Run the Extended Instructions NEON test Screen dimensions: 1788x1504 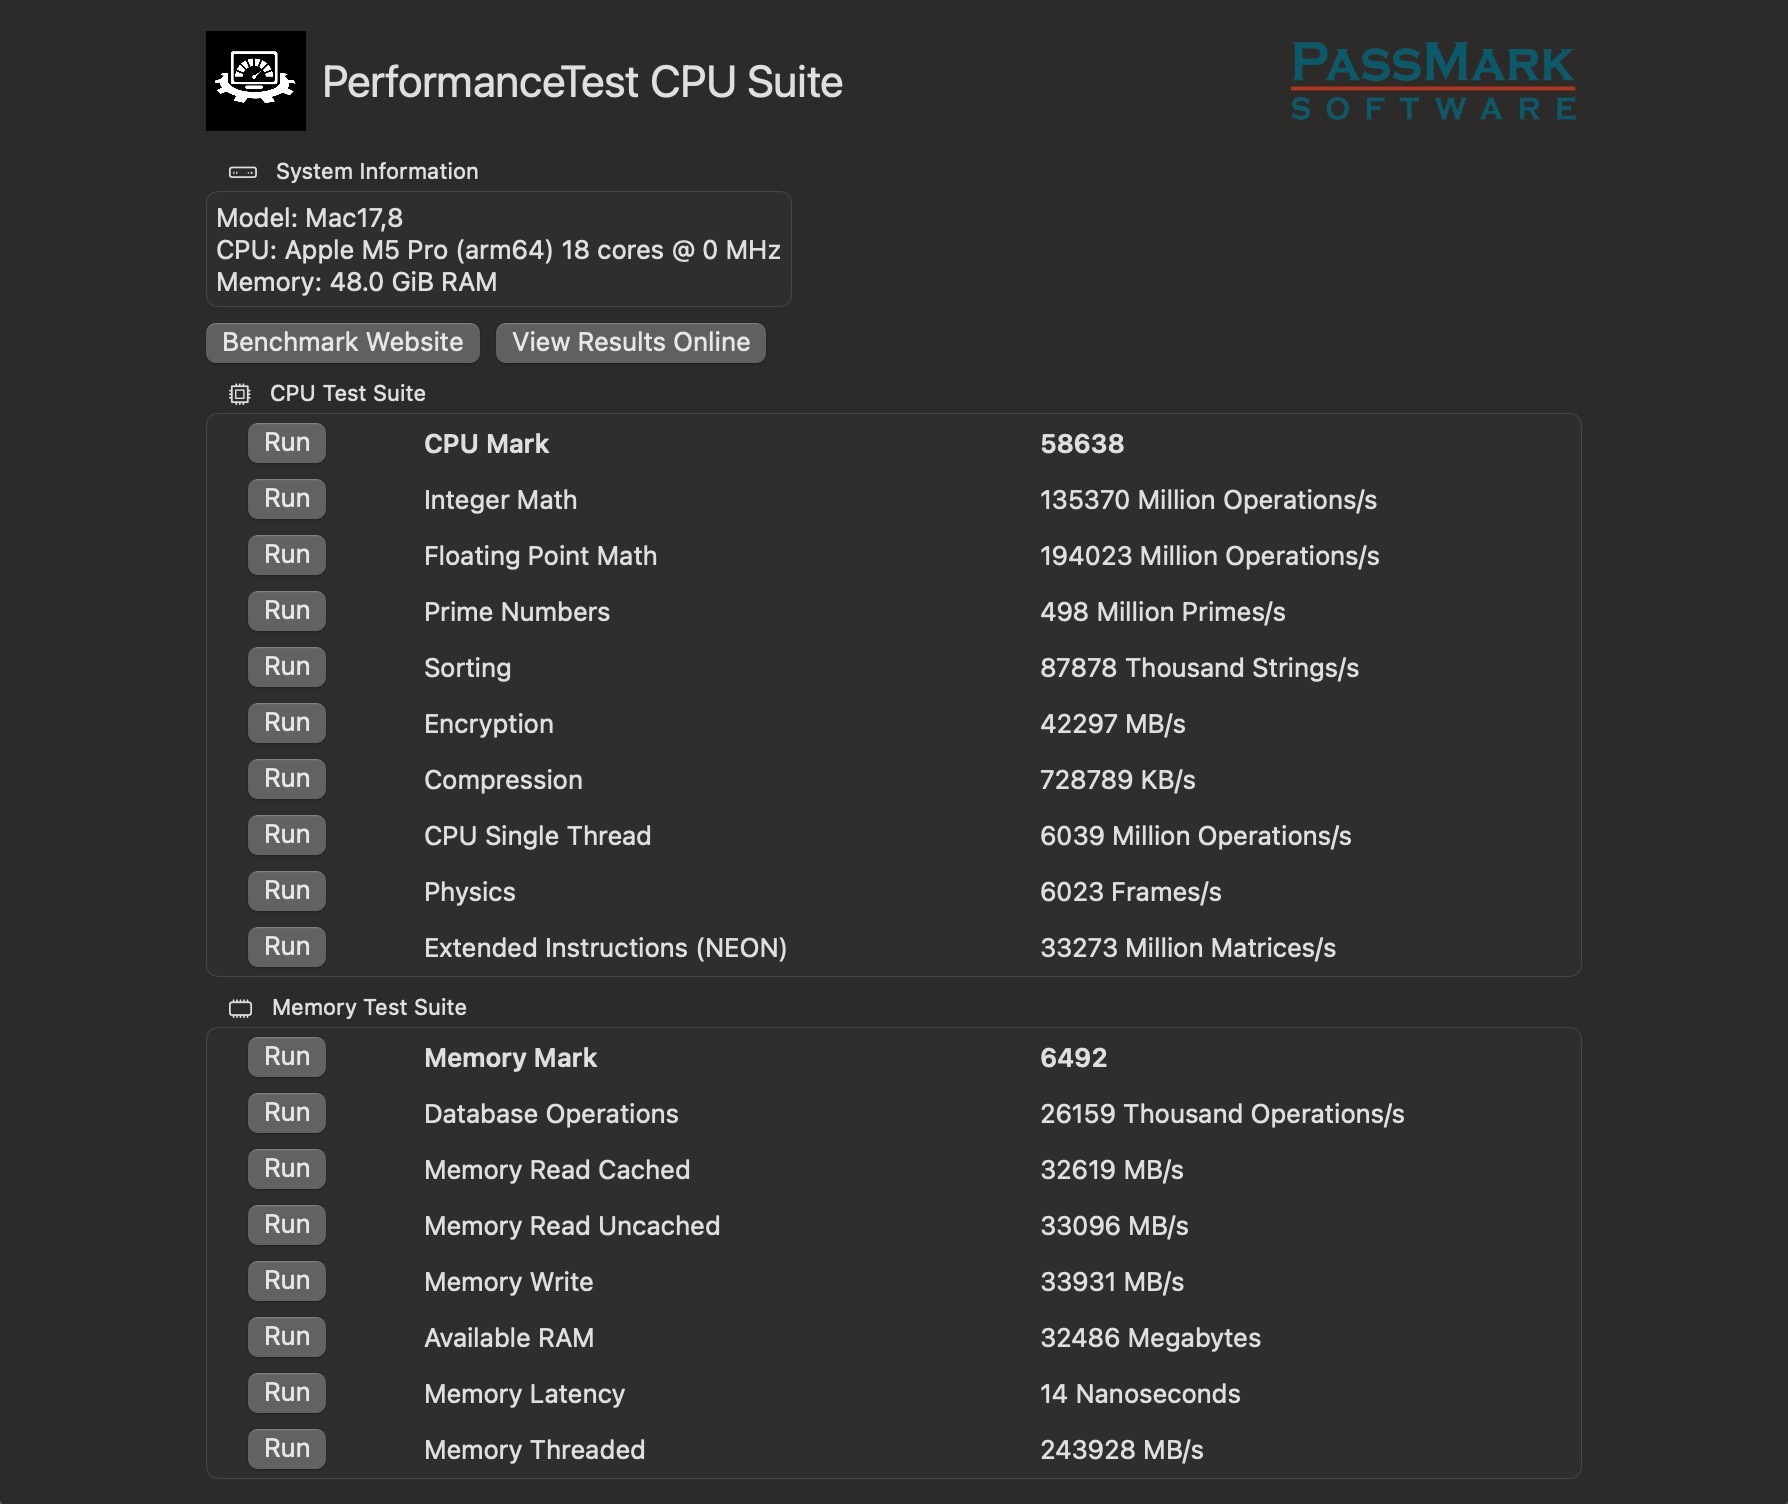pos(286,946)
